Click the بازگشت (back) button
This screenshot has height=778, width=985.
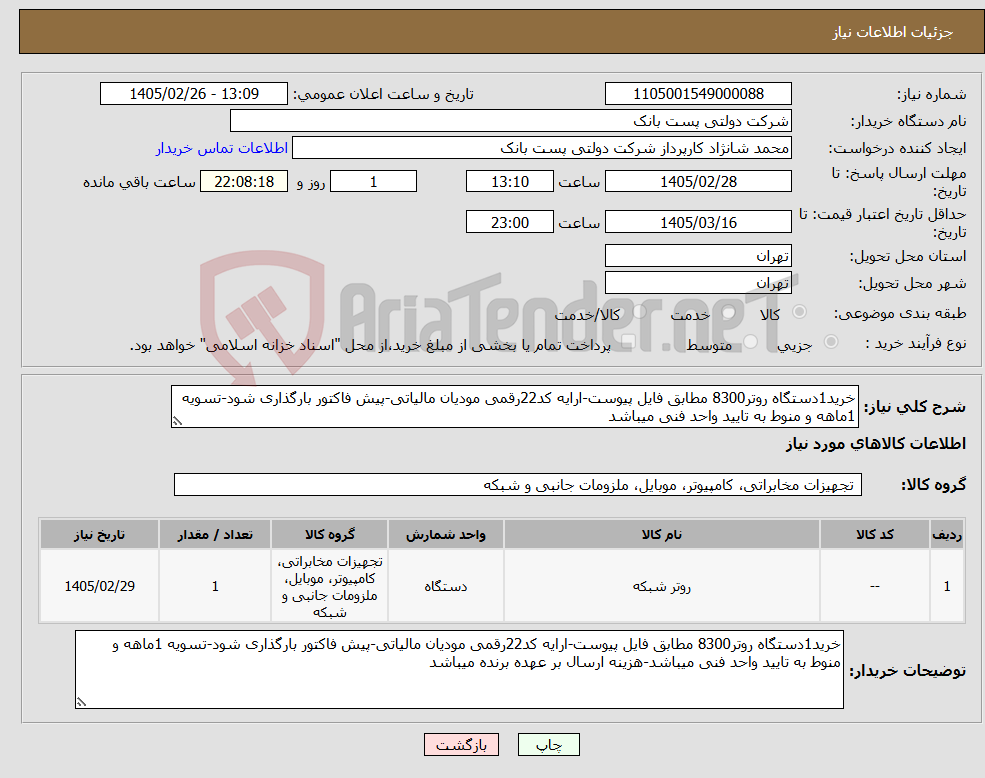click(461, 745)
